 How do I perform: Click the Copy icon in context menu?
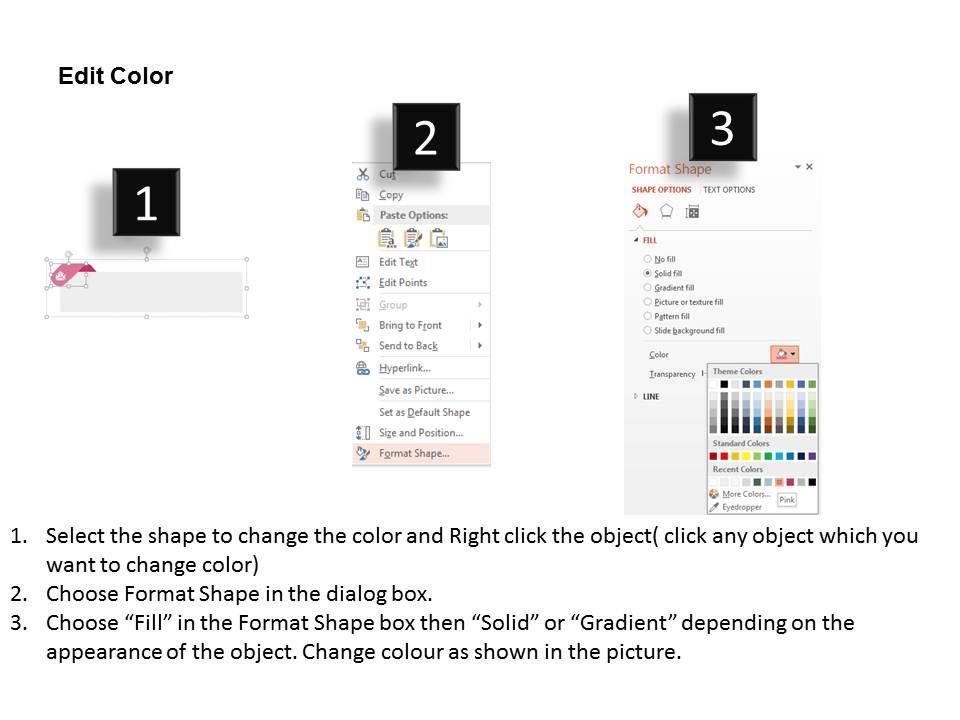362,195
